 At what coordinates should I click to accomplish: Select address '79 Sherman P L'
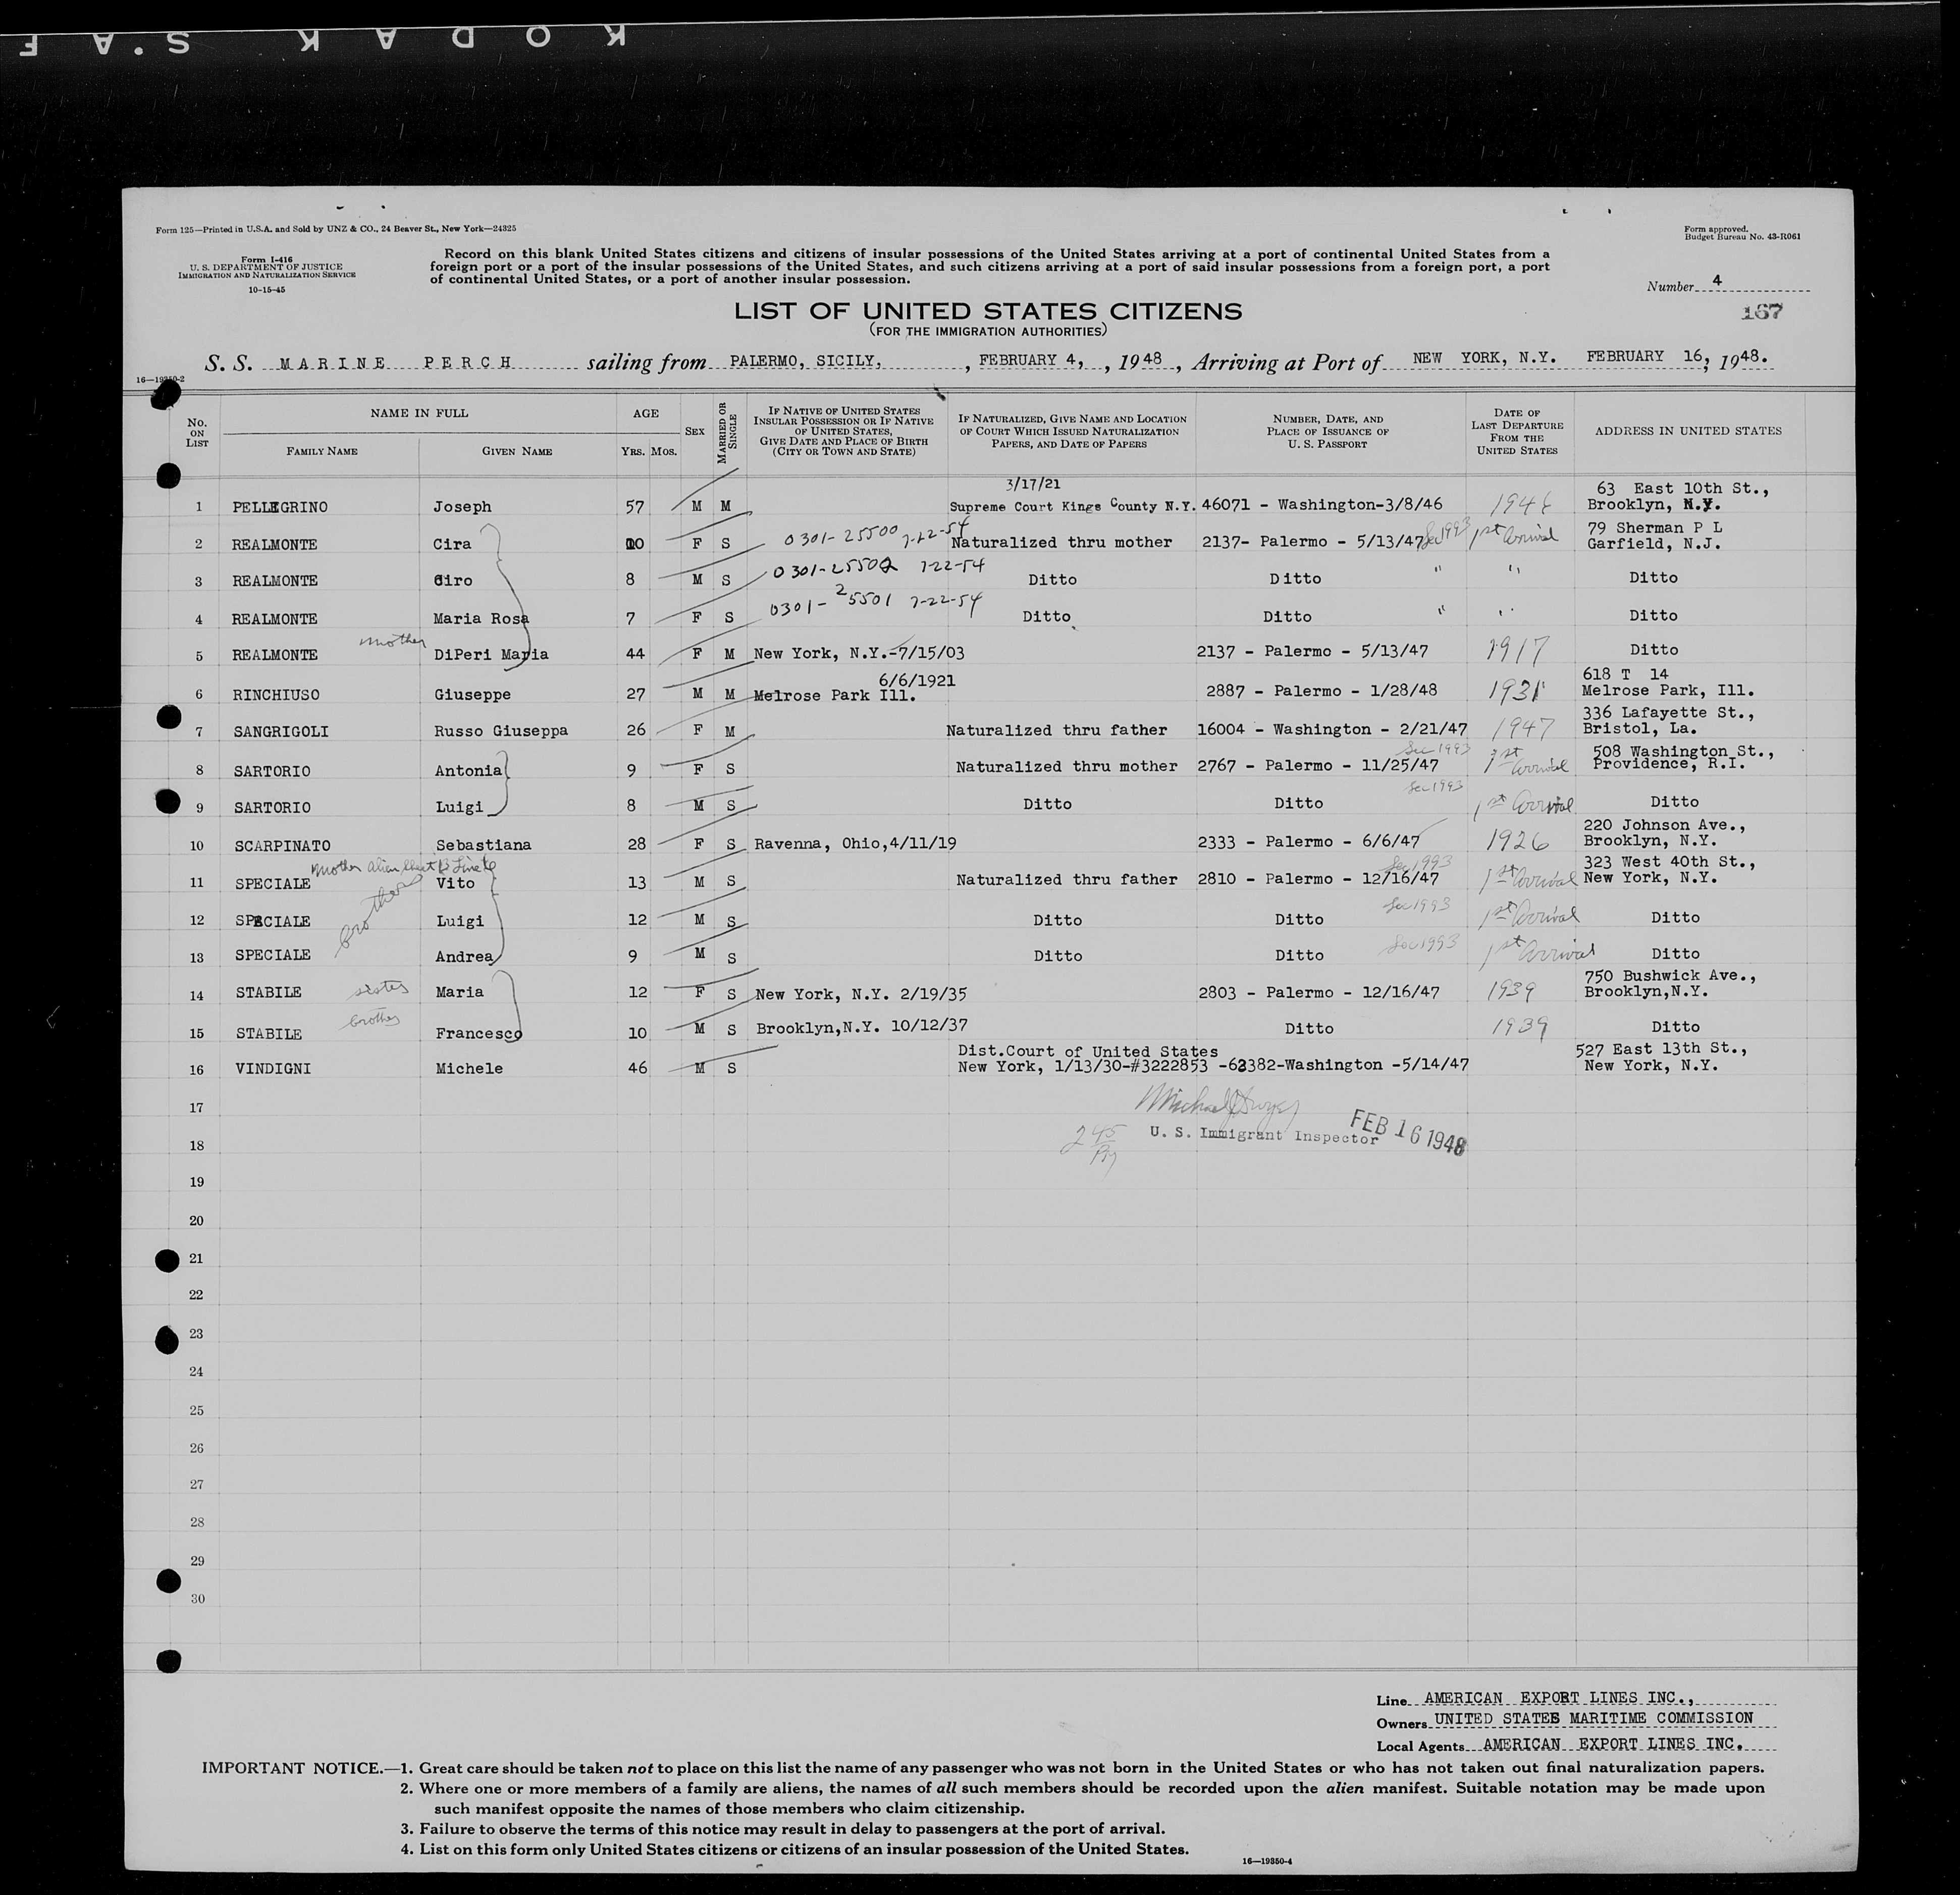tap(1655, 527)
